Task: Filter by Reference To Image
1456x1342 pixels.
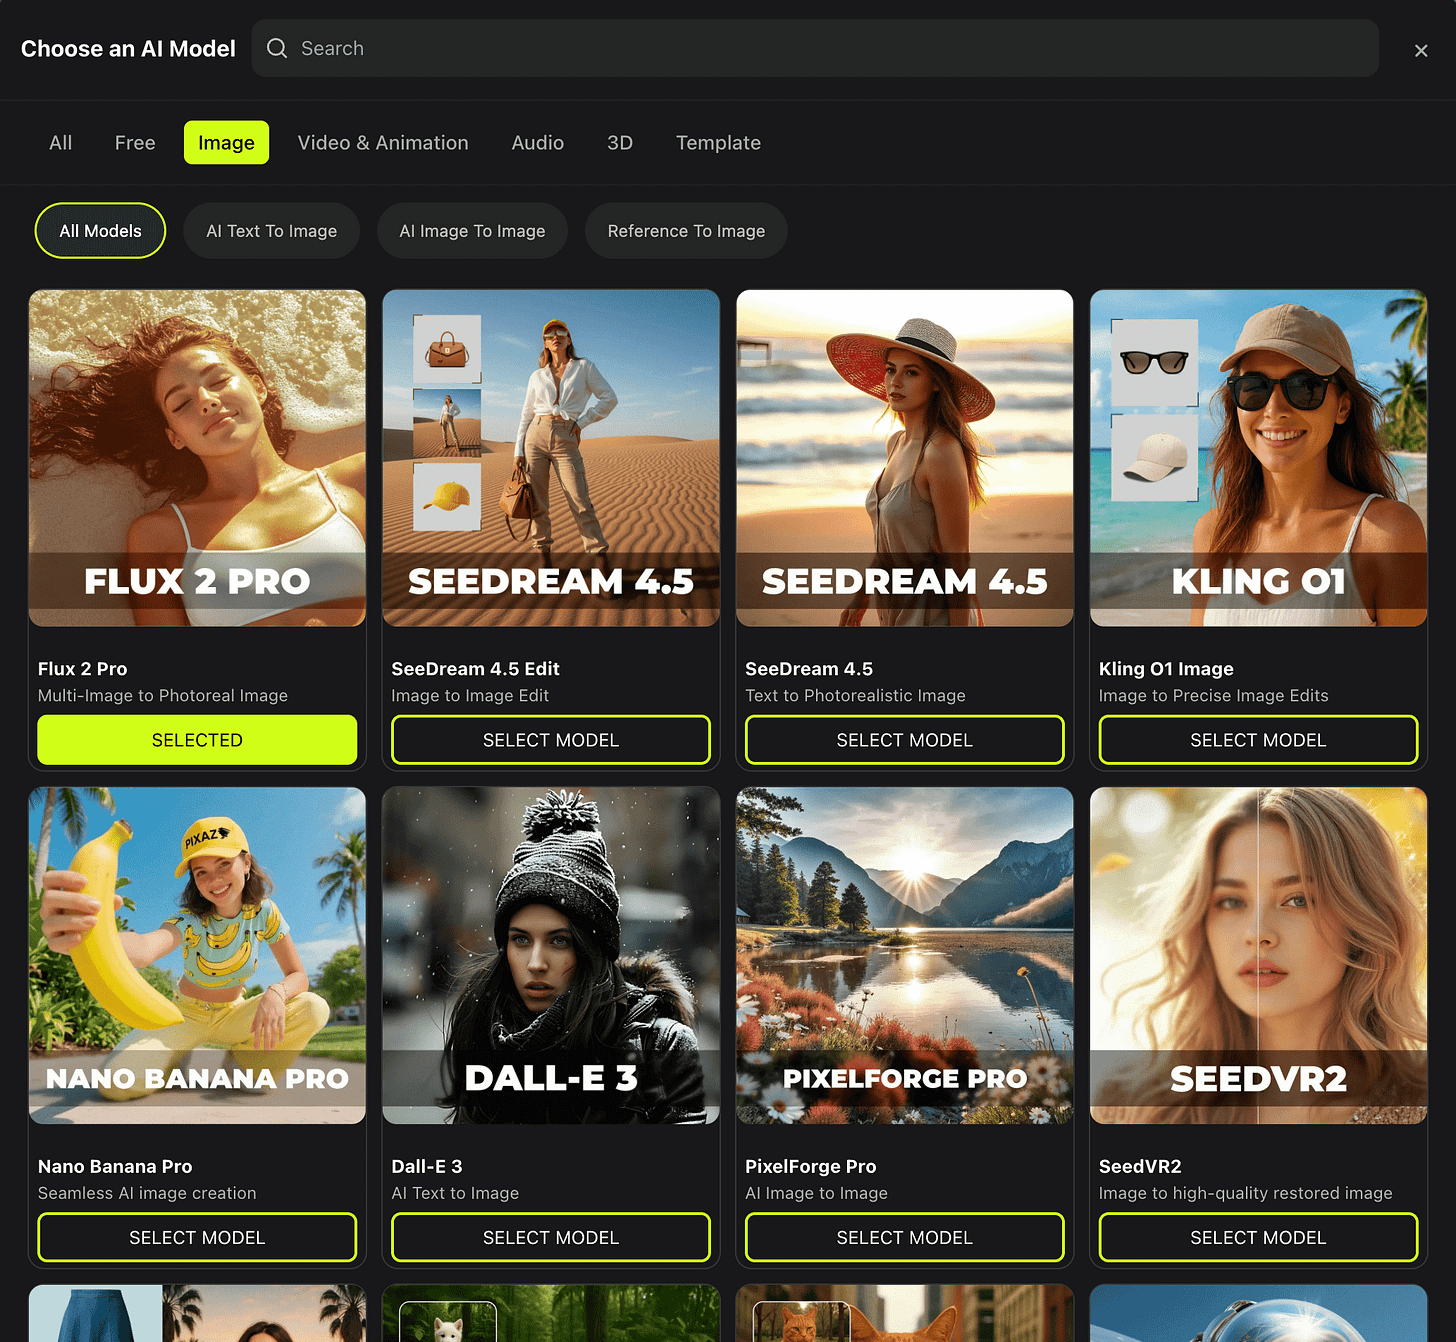Action: coord(686,231)
